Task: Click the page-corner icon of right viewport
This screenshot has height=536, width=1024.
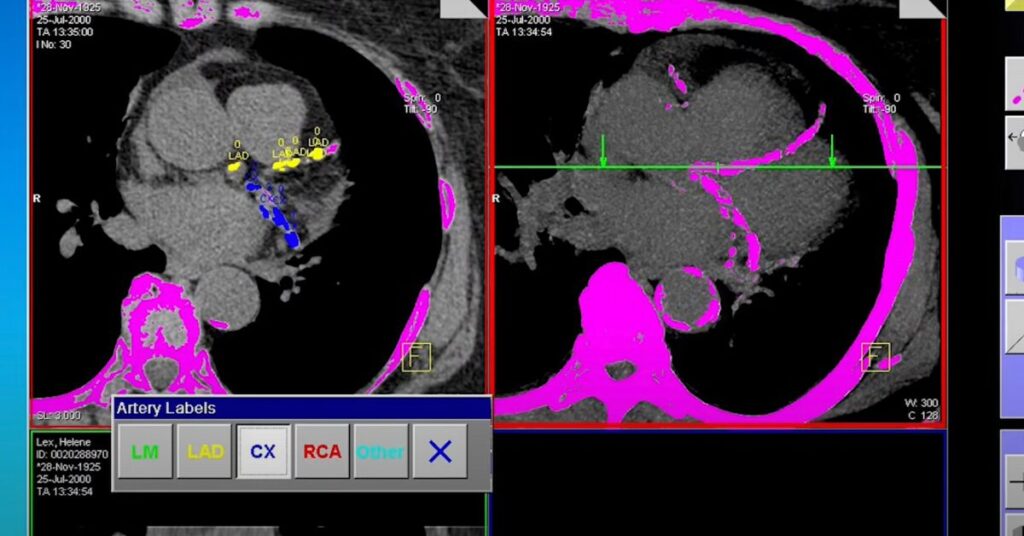Action: coord(921,7)
